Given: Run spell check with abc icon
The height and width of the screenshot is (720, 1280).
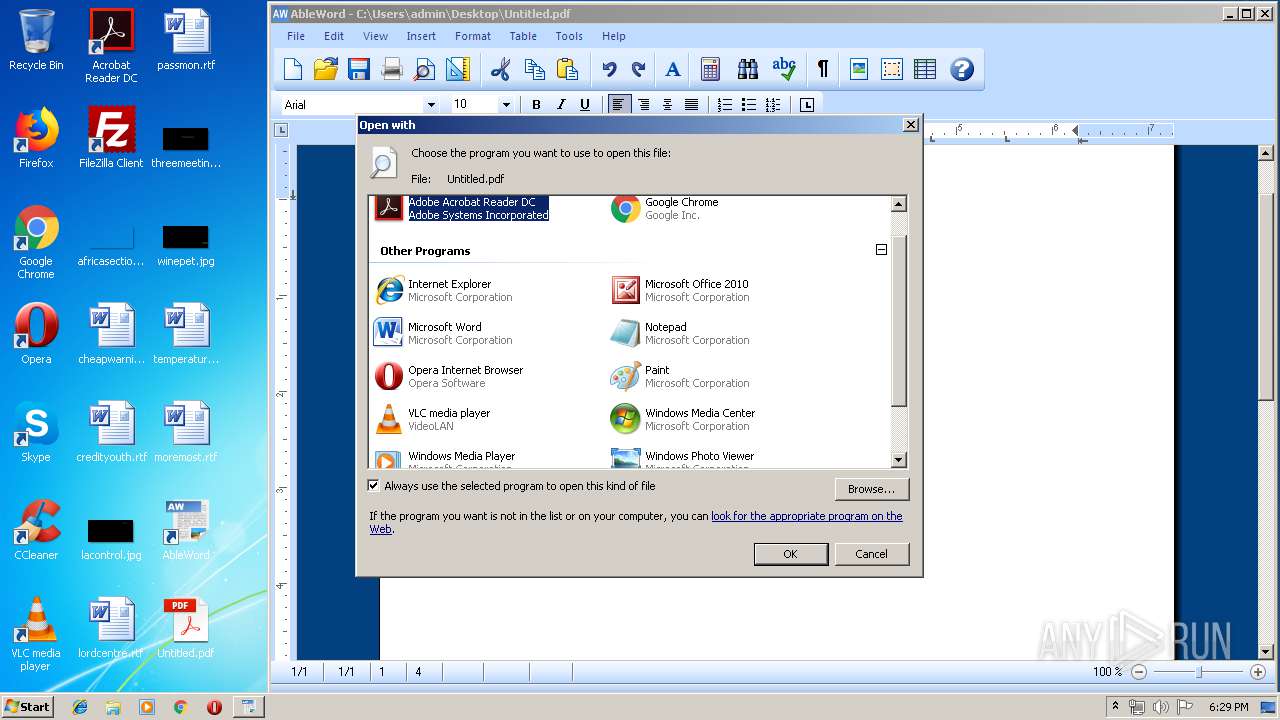Looking at the screenshot, I should [x=784, y=69].
